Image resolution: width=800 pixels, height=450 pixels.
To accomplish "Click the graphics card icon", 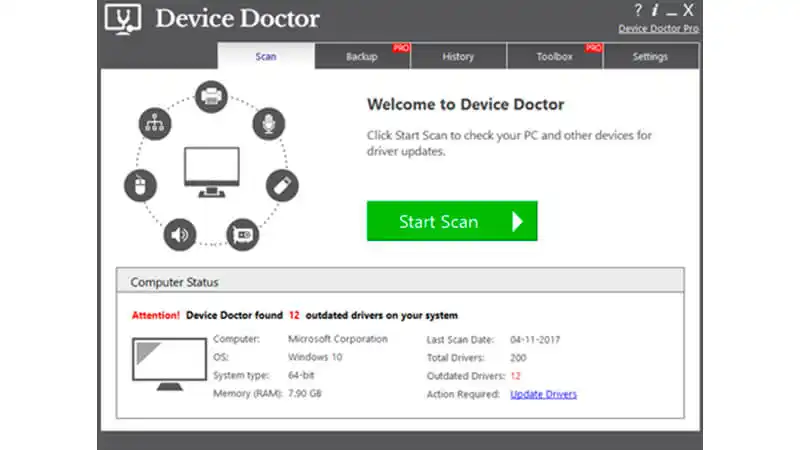I will click(x=243, y=234).
